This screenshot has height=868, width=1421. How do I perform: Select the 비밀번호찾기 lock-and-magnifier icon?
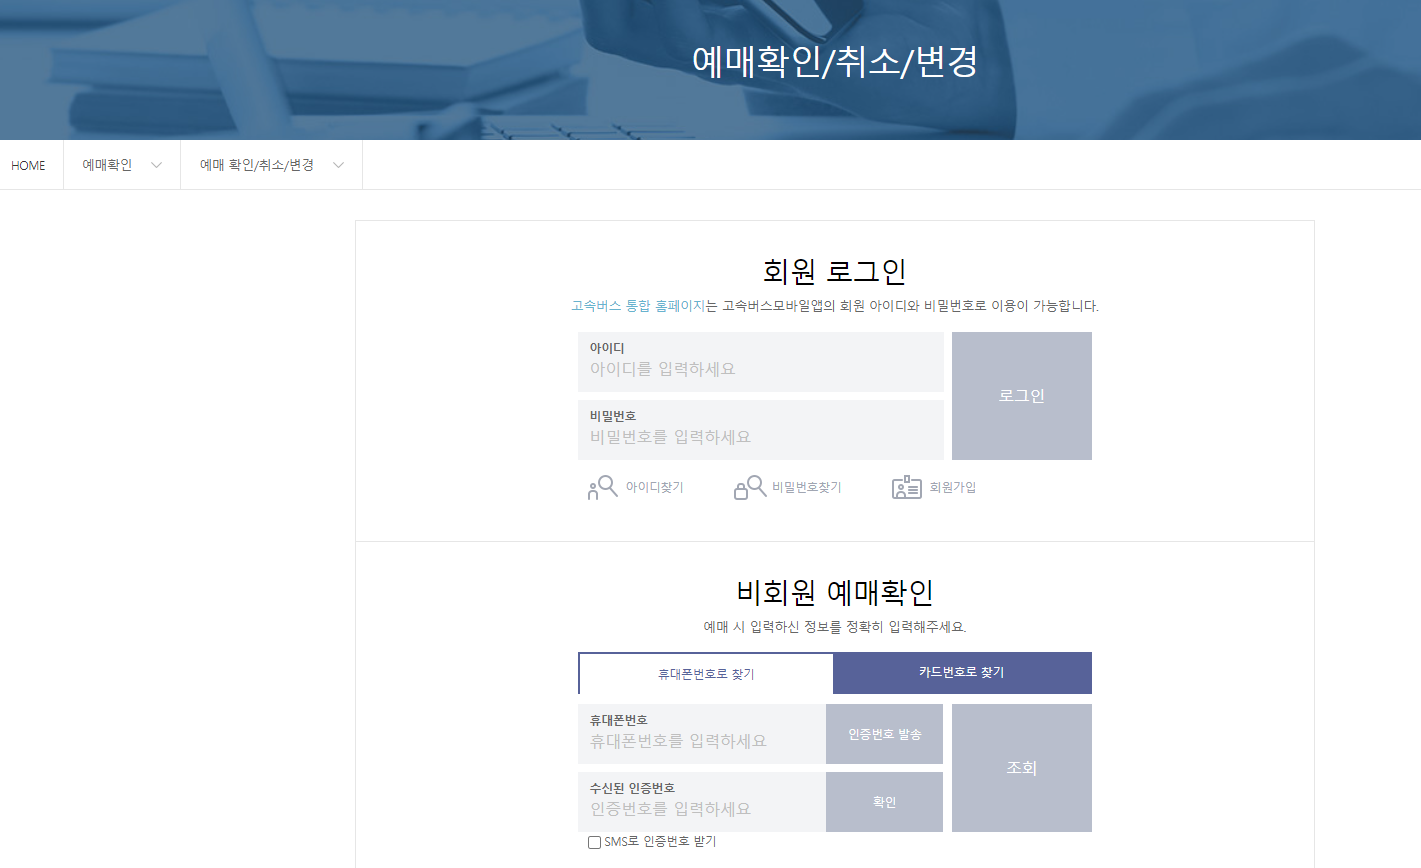pyautogui.click(x=749, y=486)
